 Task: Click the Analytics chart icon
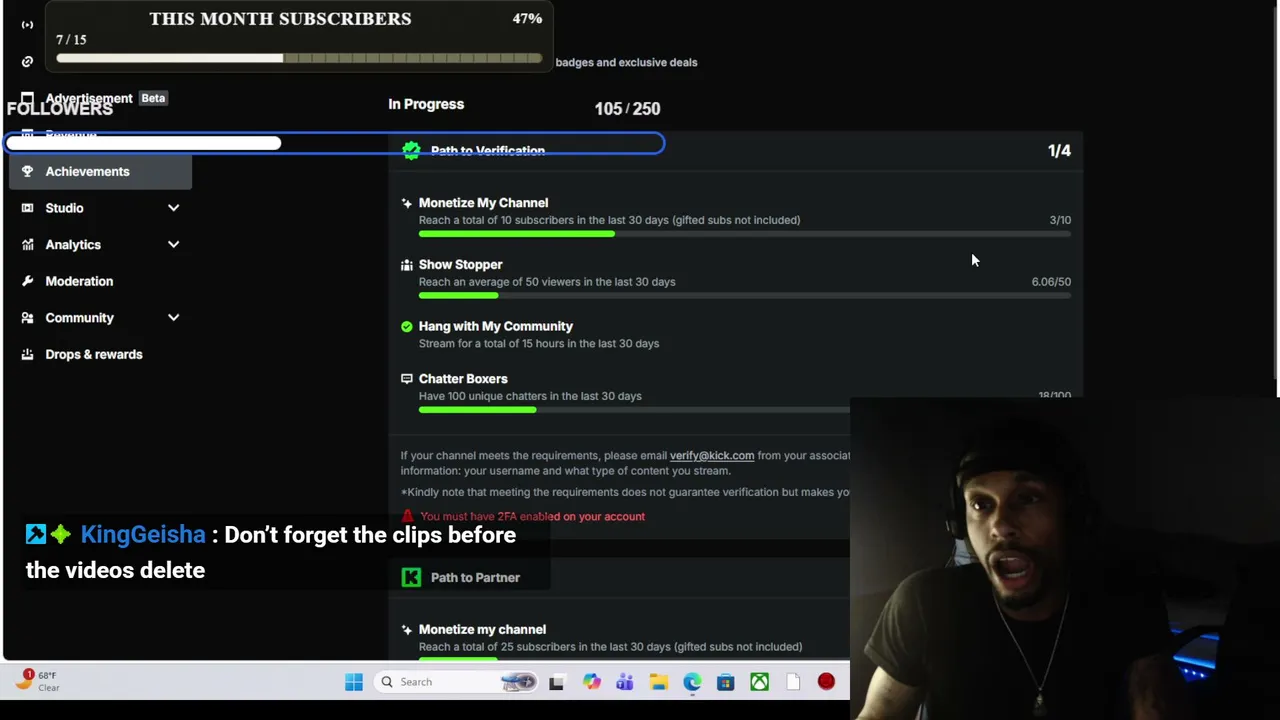click(x=27, y=244)
